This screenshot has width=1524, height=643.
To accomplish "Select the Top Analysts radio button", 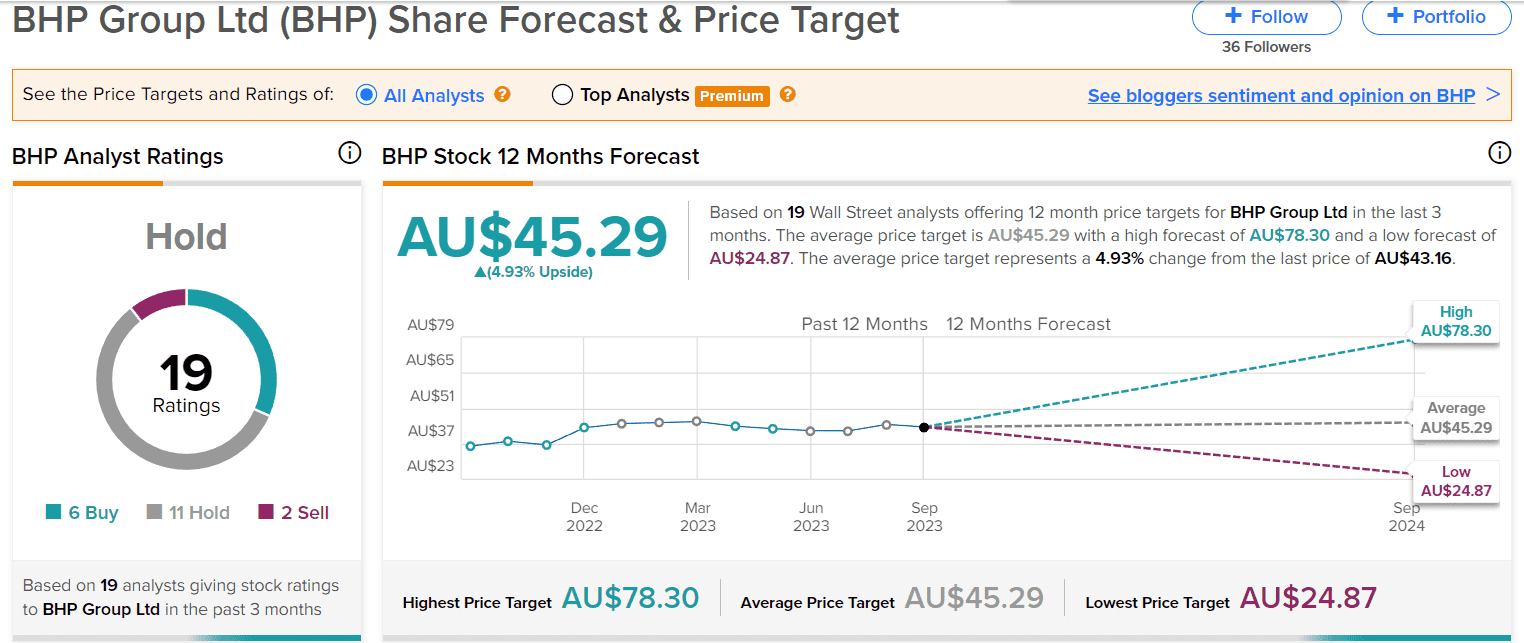I will coord(562,95).
